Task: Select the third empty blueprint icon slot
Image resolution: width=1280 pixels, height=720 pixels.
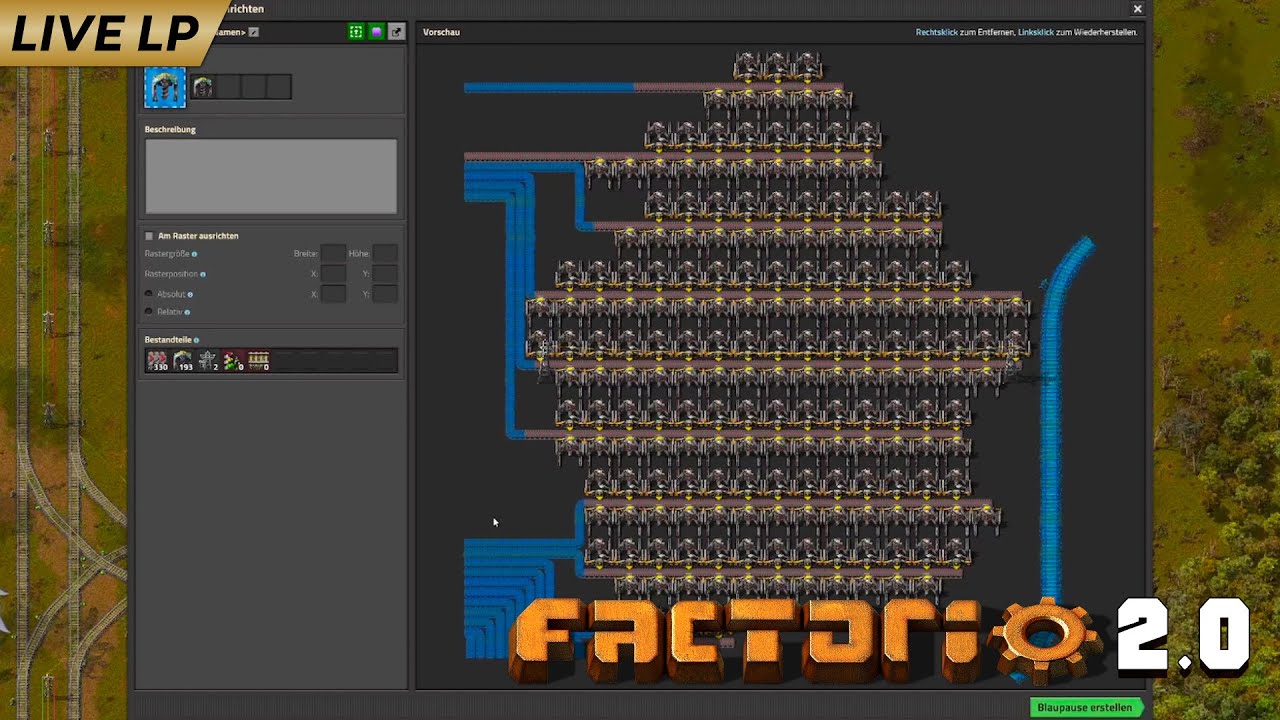Action: click(x=253, y=87)
